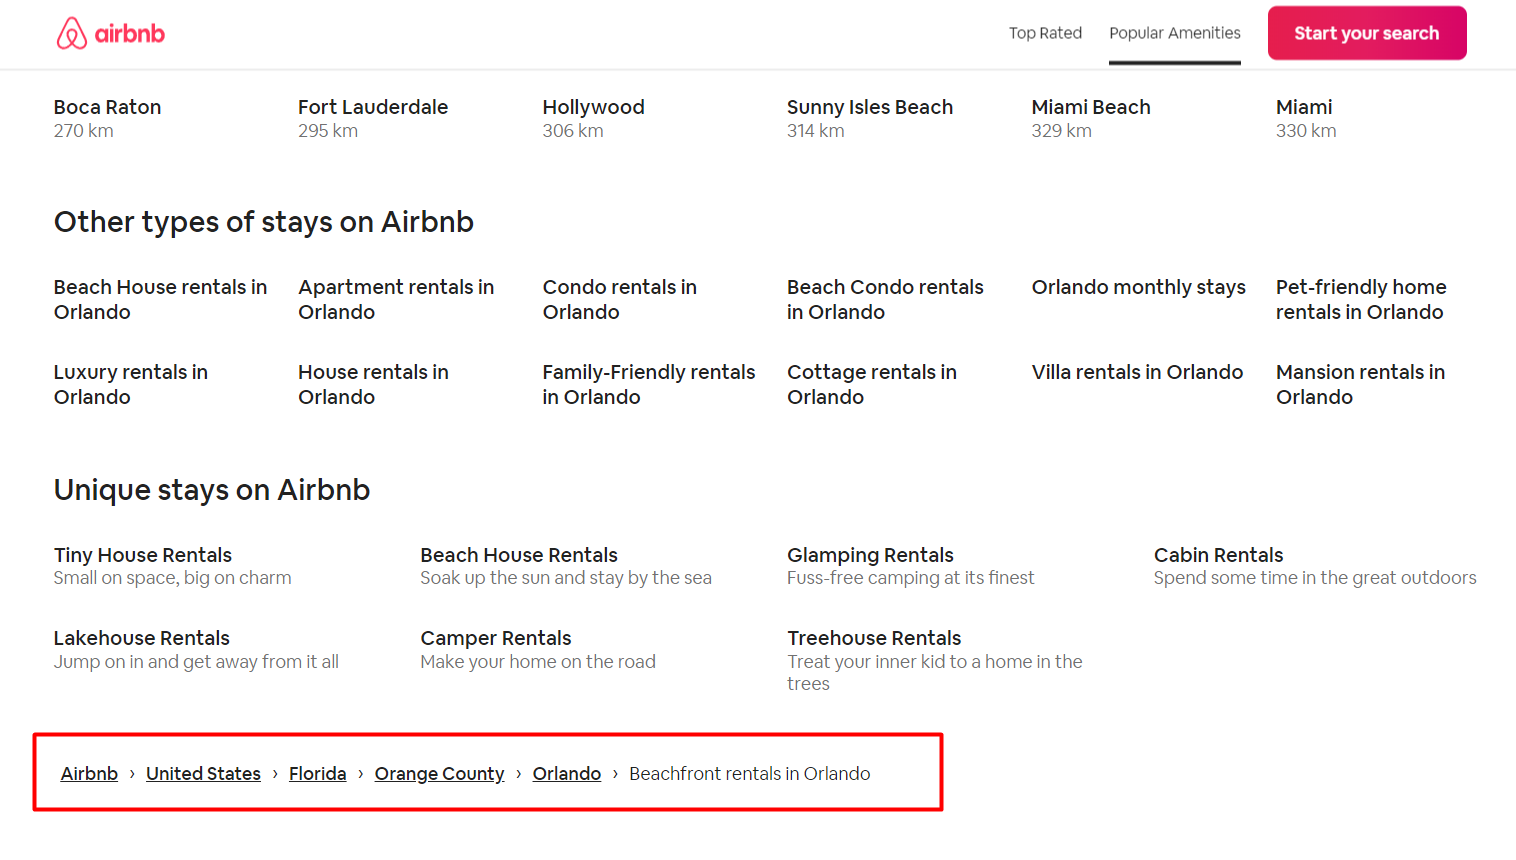The width and height of the screenshot is (1516, 860).
Task: Select Miami Beach from nearby destinations
Action: pyautogui.click(x=1091, y=107)
